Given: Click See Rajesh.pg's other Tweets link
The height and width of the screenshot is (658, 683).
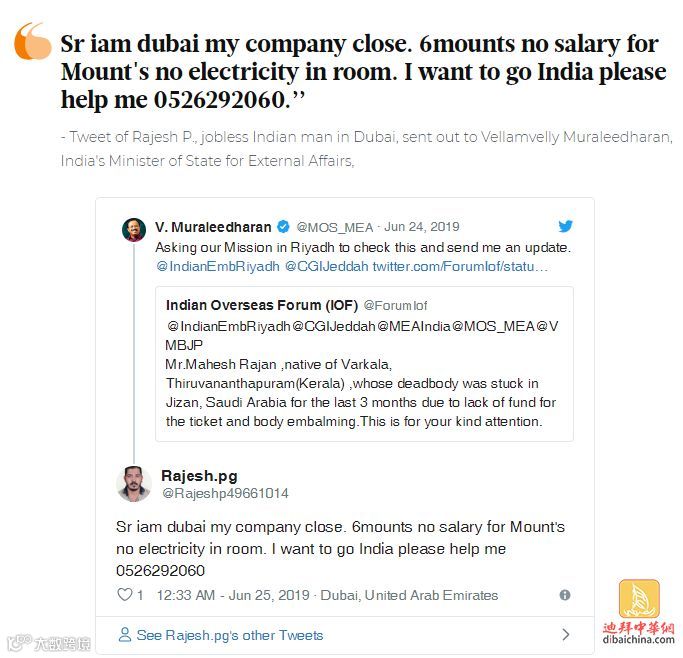Looking at the screenshot, I should tap(230, 635).
